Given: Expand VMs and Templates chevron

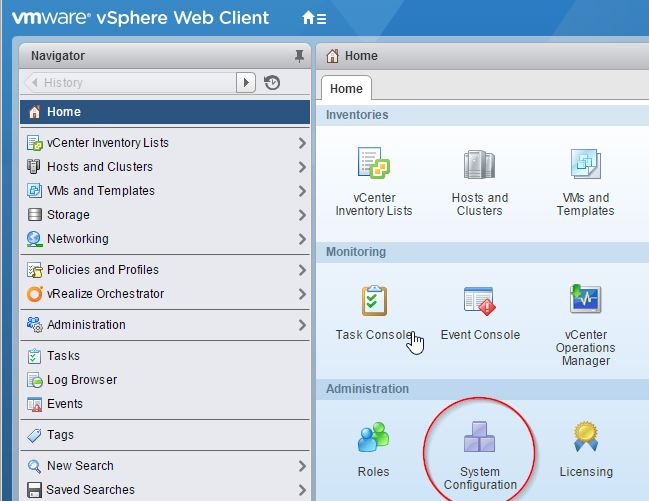Looking at the screenshot, I should coord(302,191).
